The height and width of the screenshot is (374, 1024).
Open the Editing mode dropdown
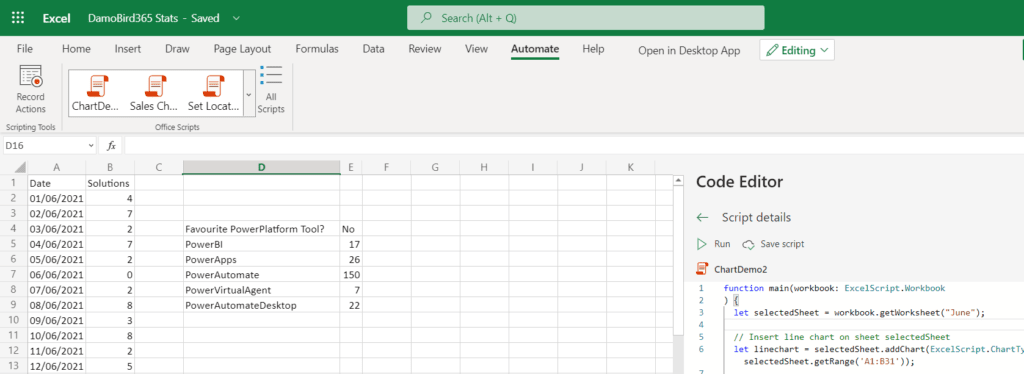click(x=797, y=50)
